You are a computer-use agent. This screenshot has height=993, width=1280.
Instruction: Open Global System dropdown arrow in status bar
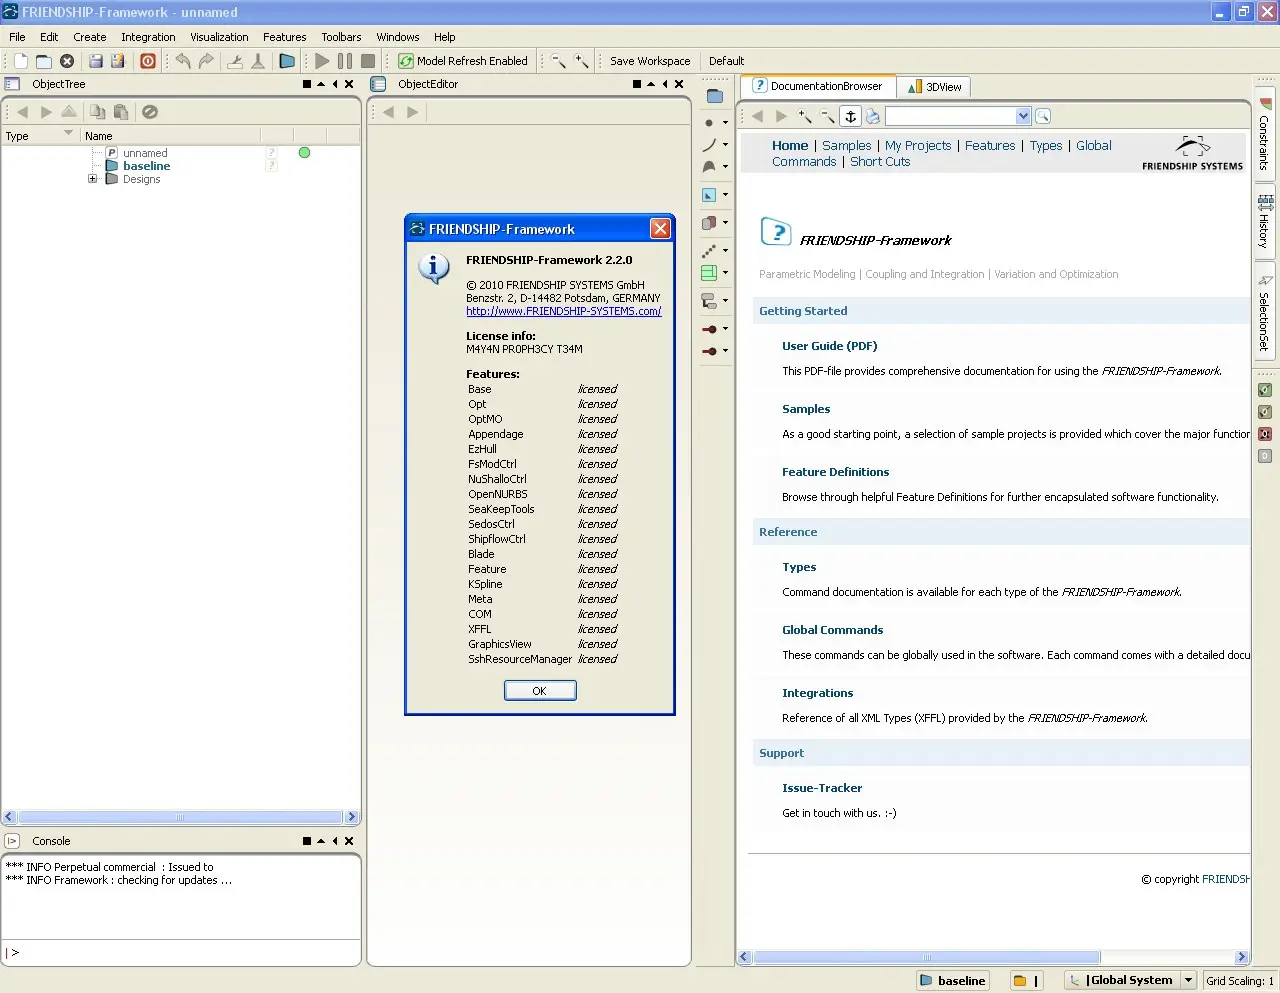tap(1188, 980)
